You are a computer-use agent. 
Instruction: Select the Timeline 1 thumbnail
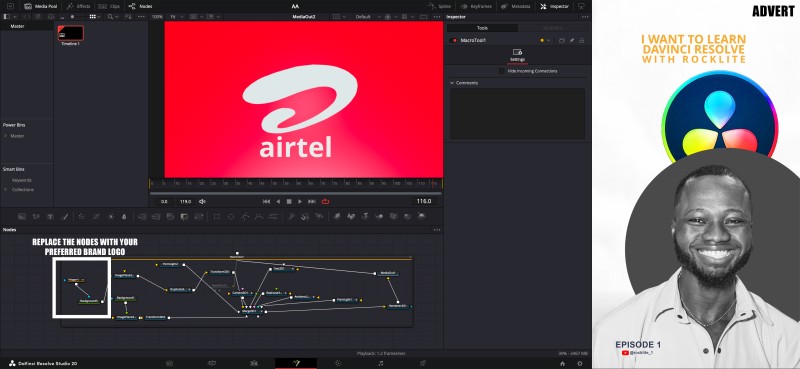(x=70, y=33)
